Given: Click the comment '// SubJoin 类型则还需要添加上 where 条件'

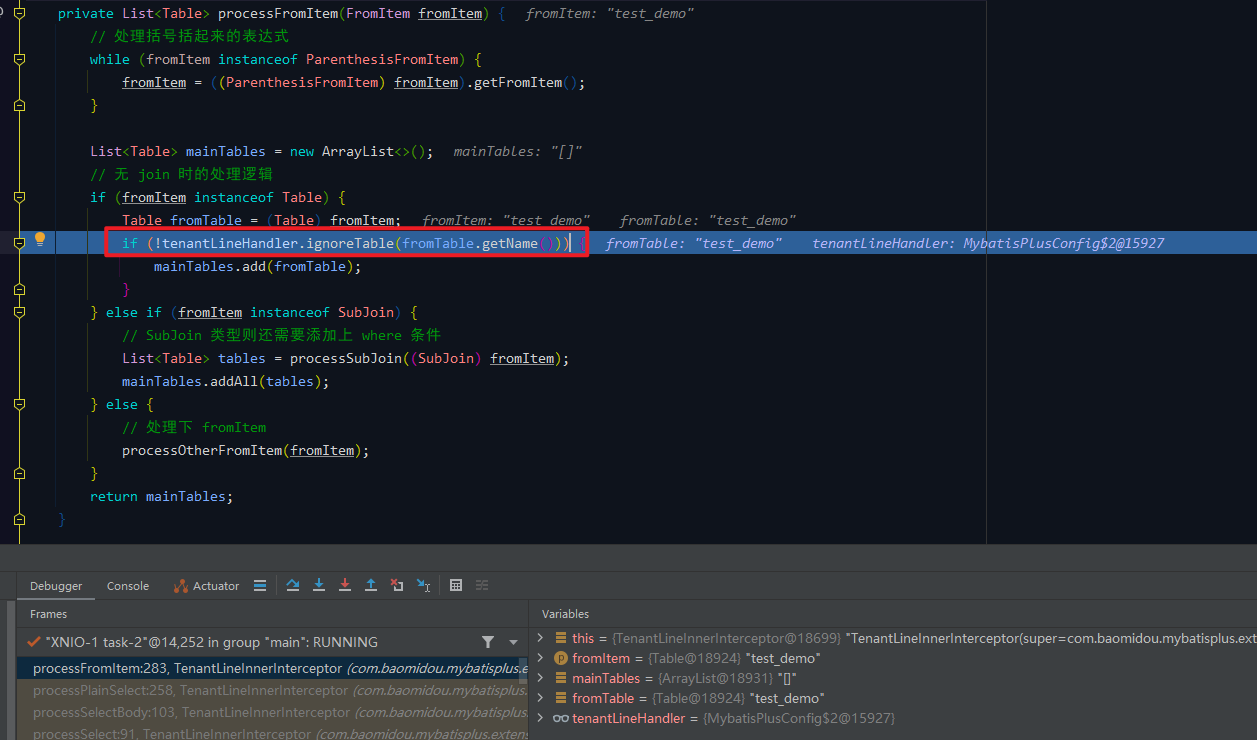Looking at the screenshot, I should pos(281,335).
